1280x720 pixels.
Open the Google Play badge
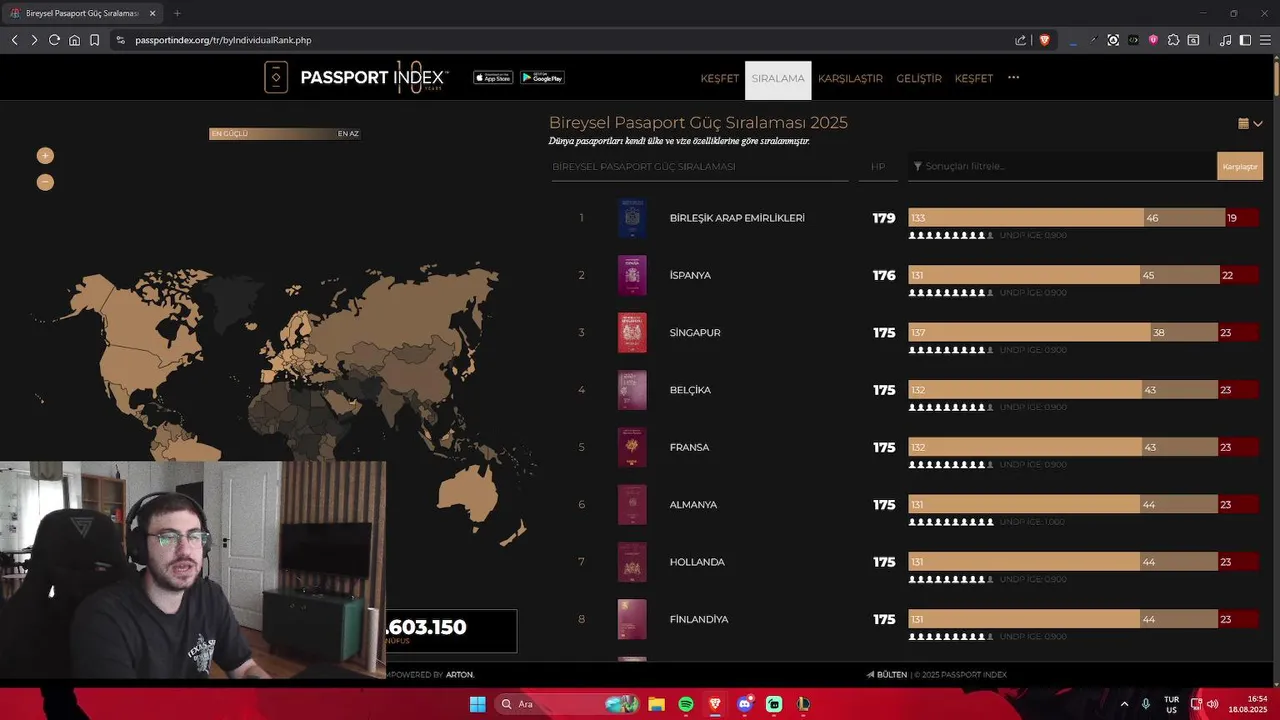542,78
